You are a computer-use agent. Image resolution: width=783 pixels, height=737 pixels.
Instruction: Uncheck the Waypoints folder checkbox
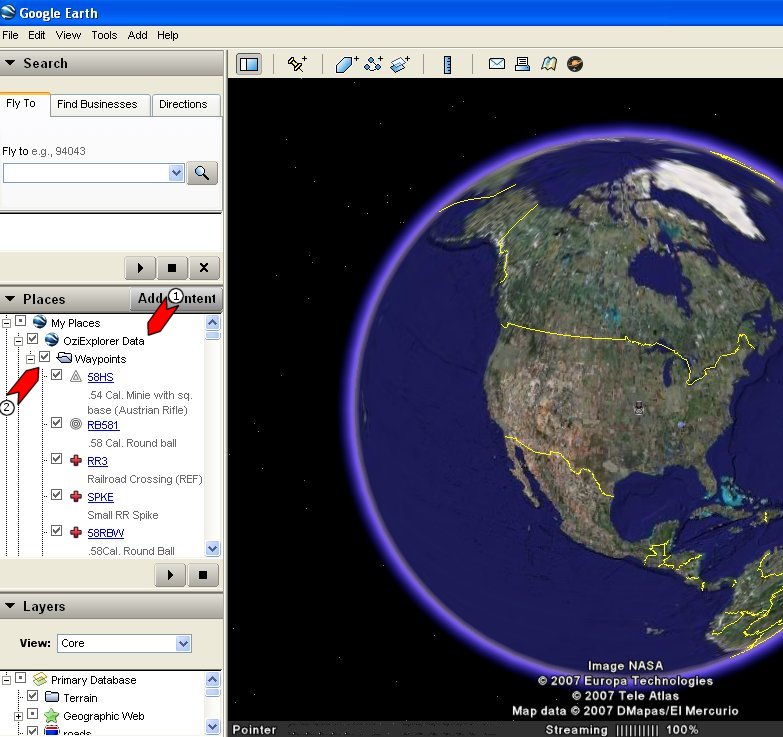point(44,357)
